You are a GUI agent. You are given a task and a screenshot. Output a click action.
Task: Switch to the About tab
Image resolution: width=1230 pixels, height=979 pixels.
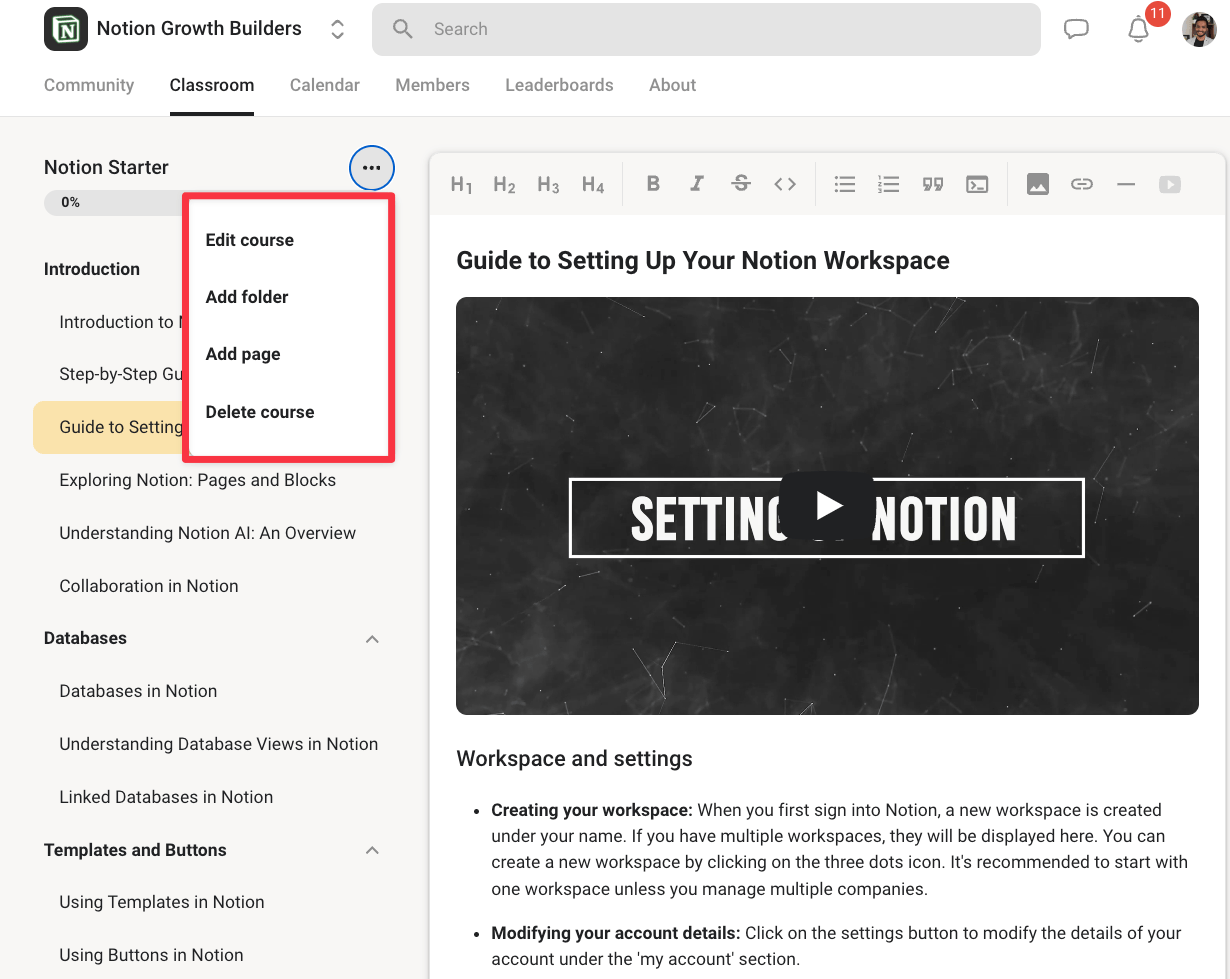tap(672, 85)
